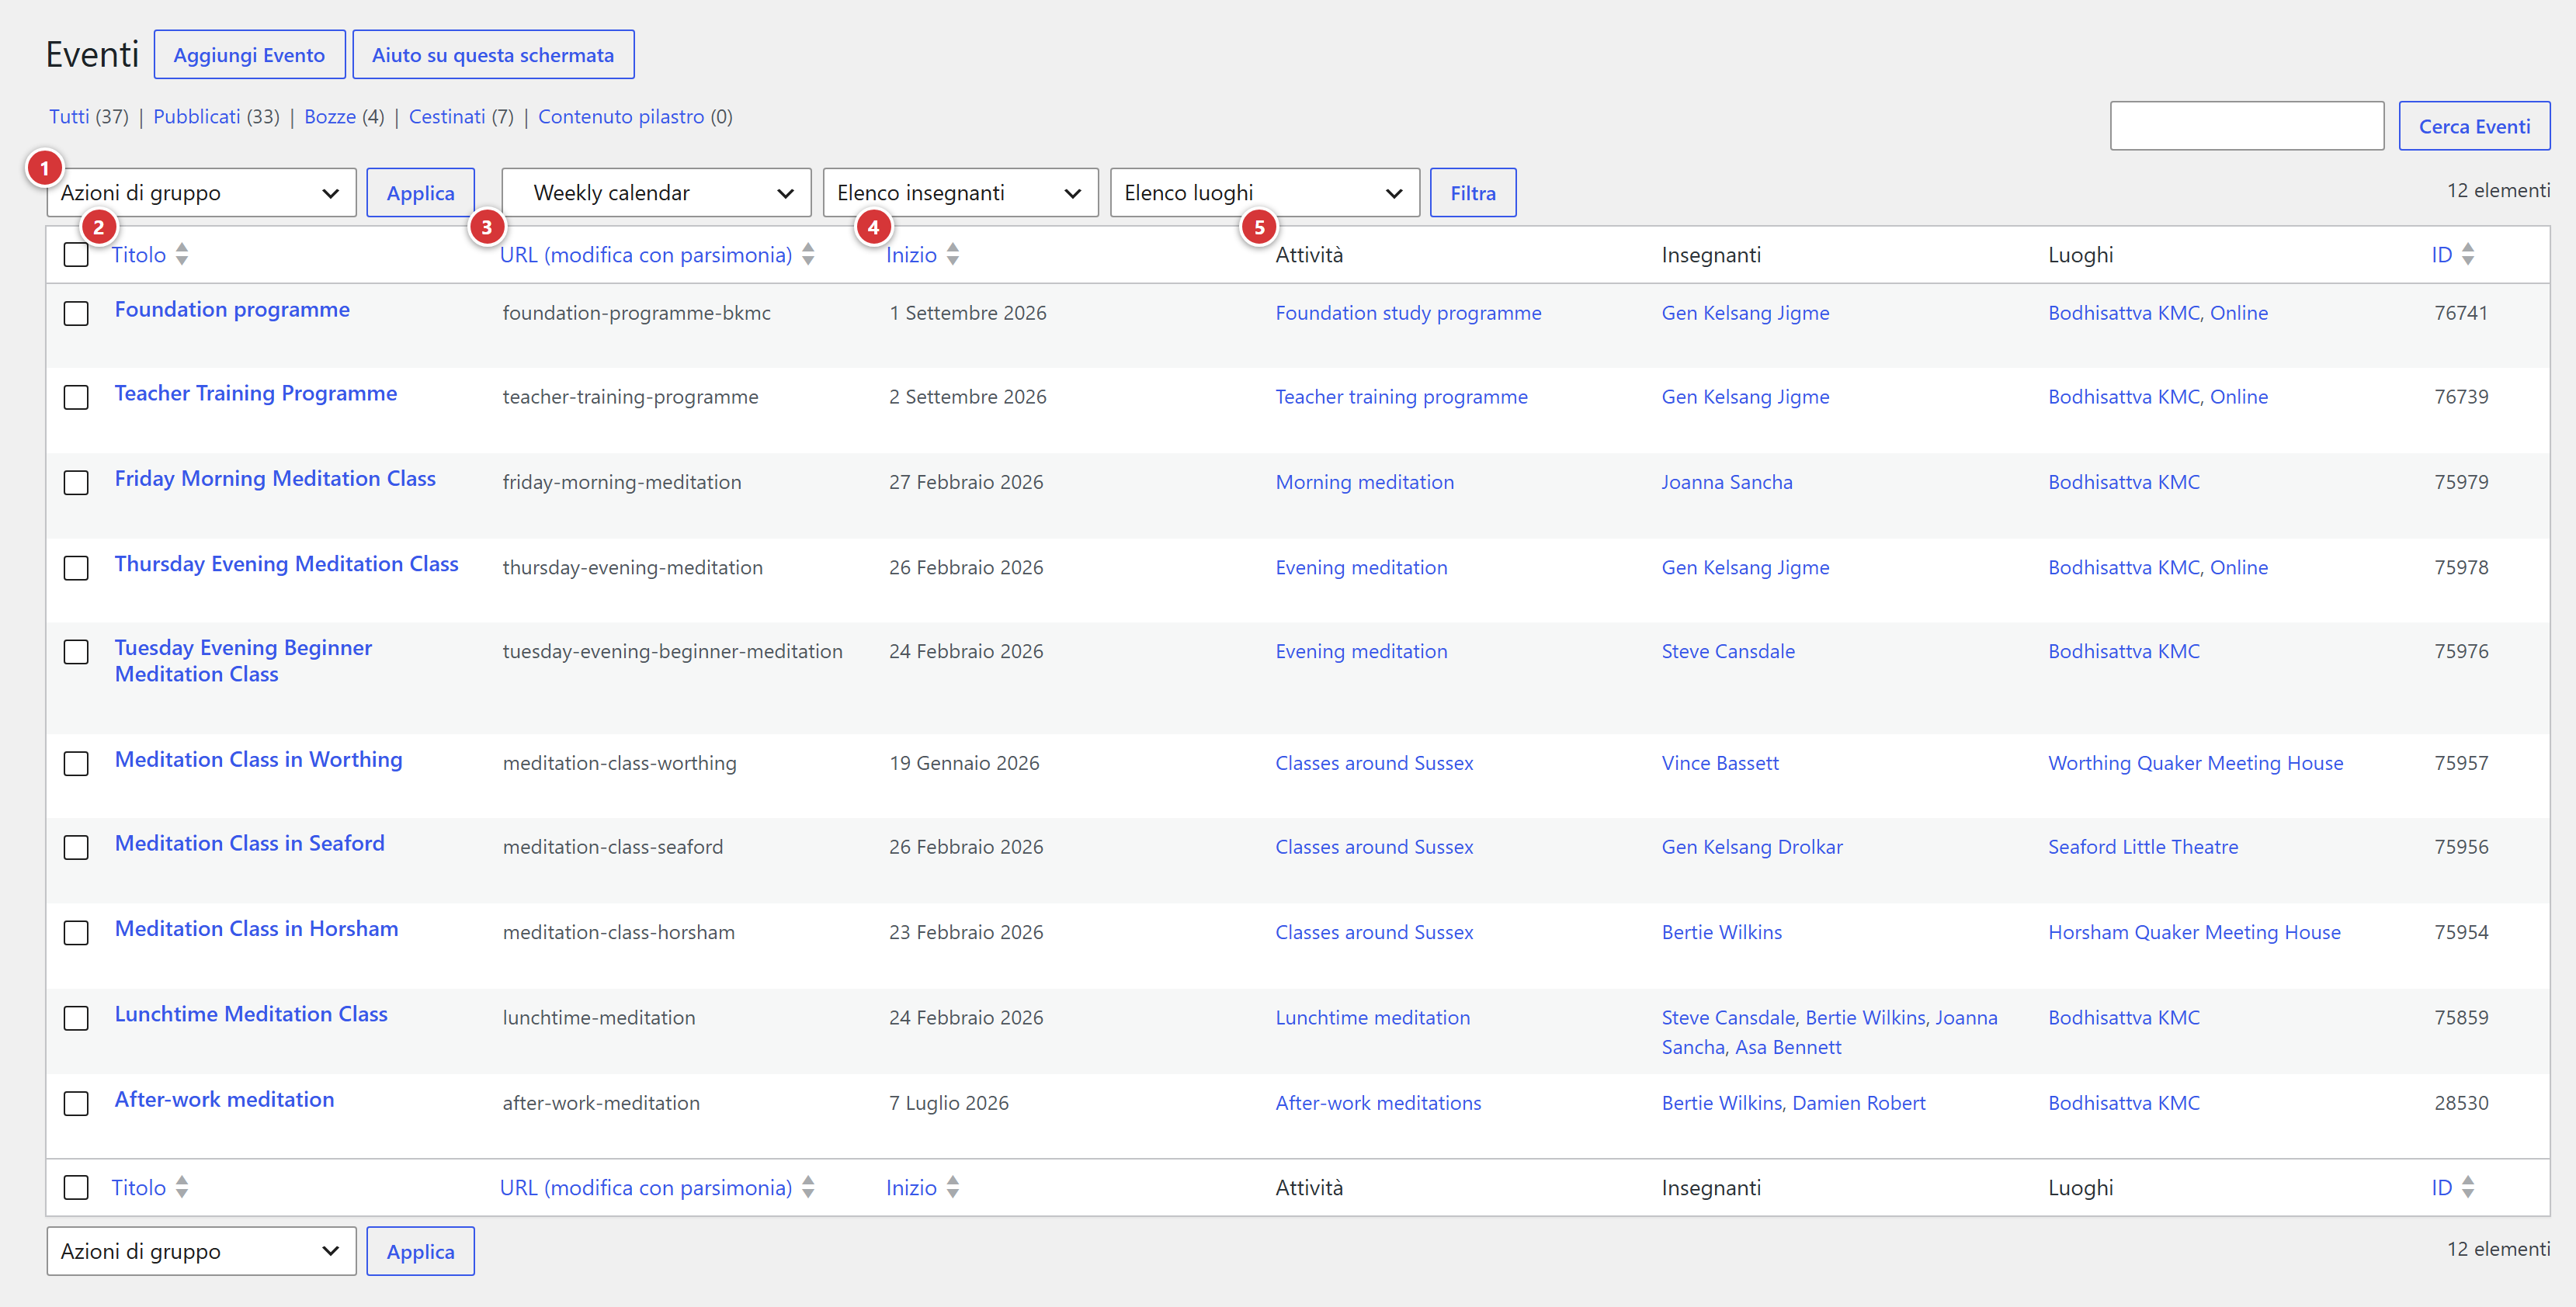The image size is (2576, 1307).
Task: Open Vince Bassett teacher link
Action: (x=1720, y=763)
